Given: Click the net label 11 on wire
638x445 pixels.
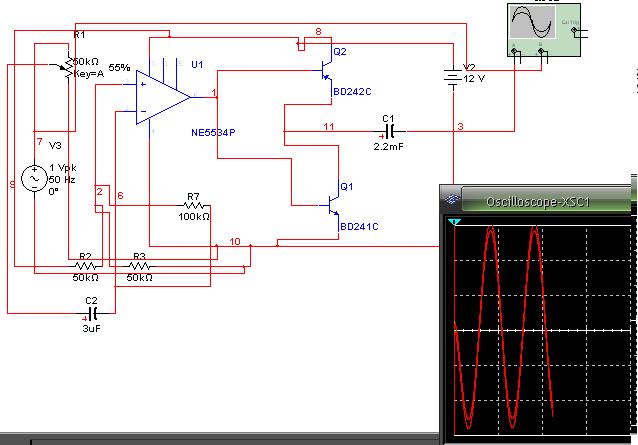Looking at the screenshot, I should pos(329,127).
